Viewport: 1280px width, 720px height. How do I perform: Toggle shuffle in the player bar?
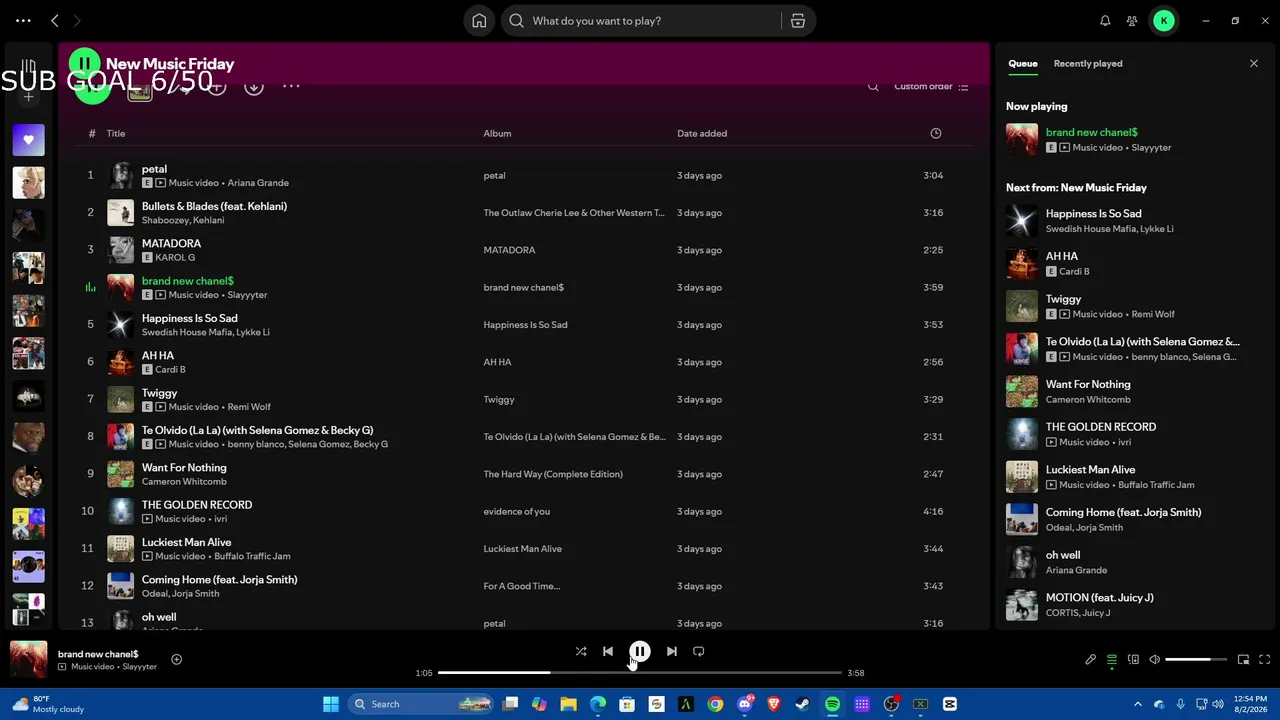(581, 651)
